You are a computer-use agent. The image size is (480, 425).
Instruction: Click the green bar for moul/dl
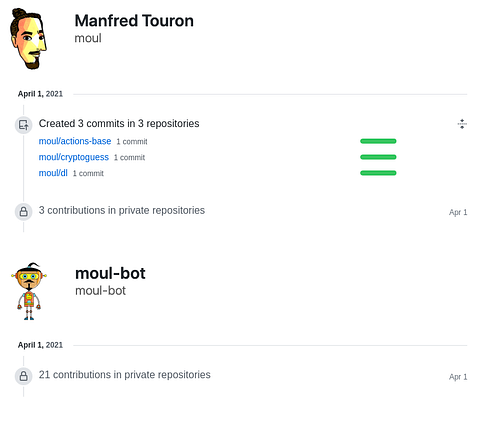[x=378, y=173]
